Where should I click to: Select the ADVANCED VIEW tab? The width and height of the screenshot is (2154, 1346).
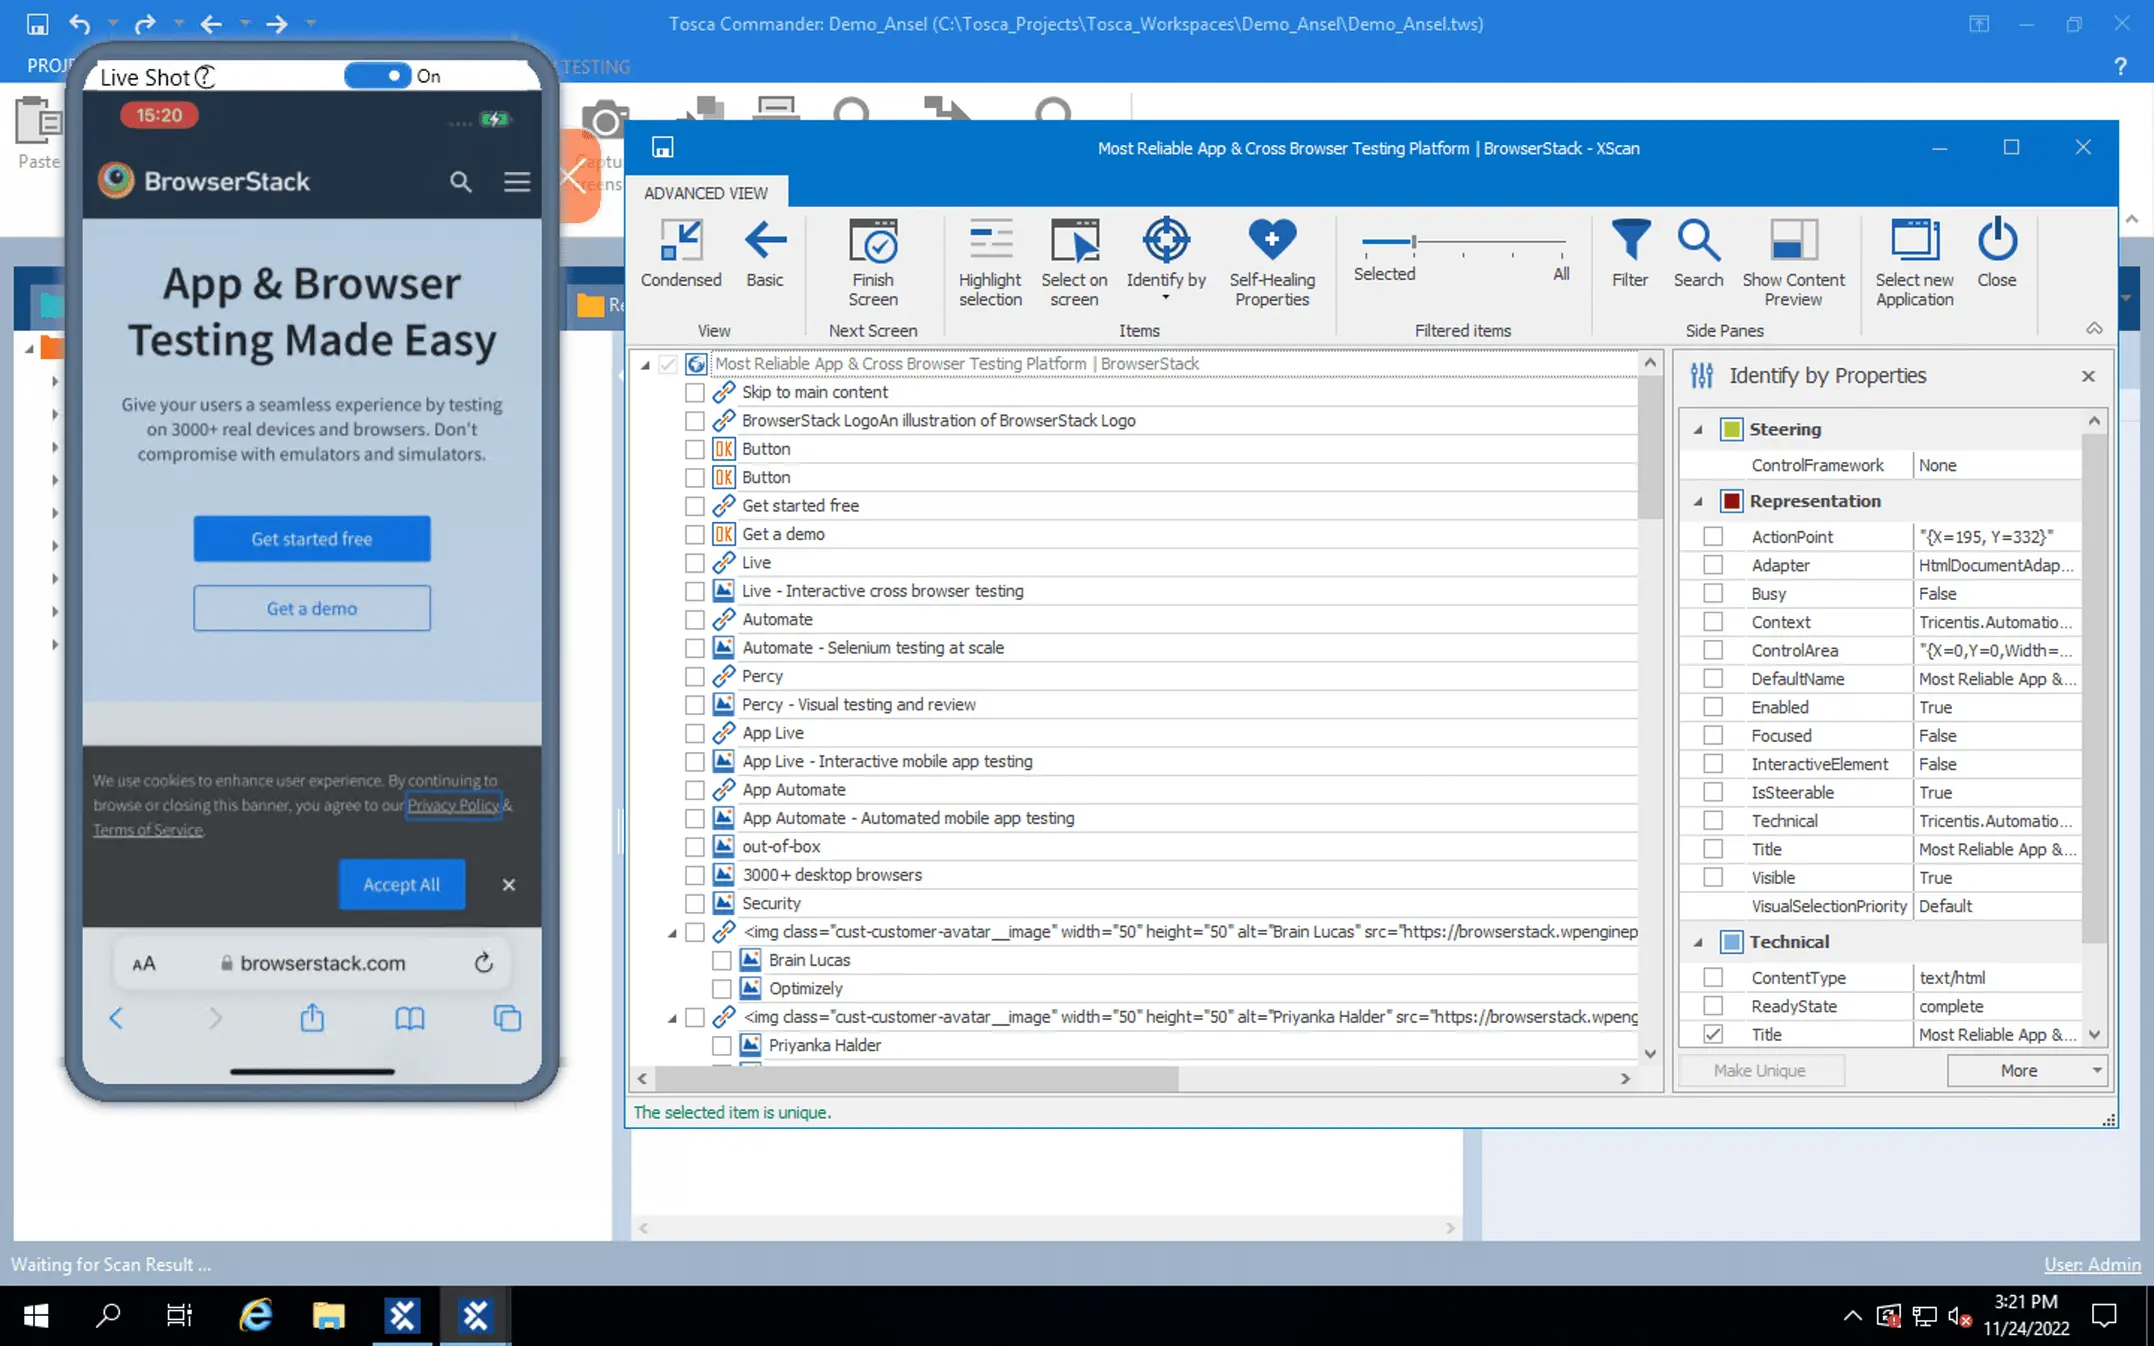[706, 193]
